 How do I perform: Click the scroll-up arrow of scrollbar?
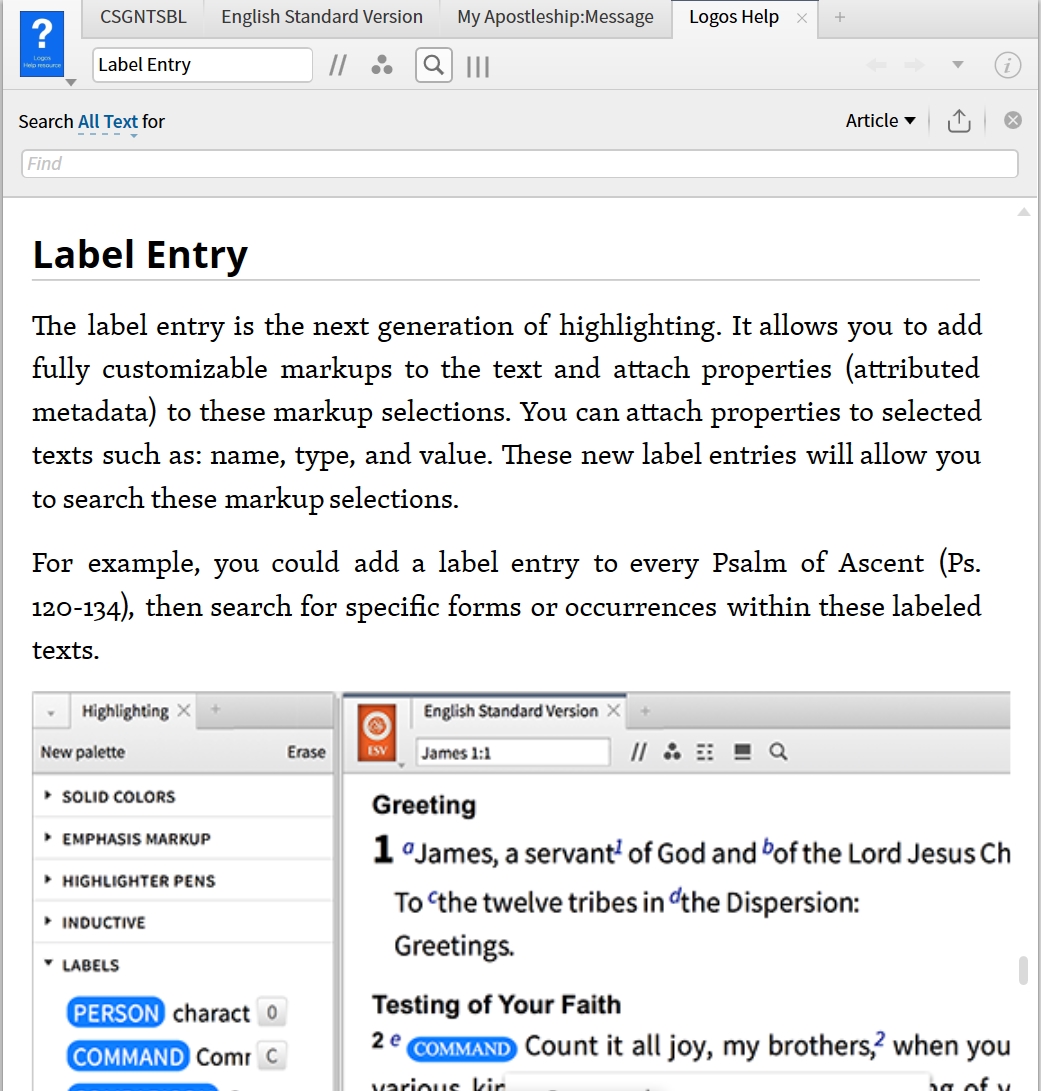click(x=1023, y=212)
